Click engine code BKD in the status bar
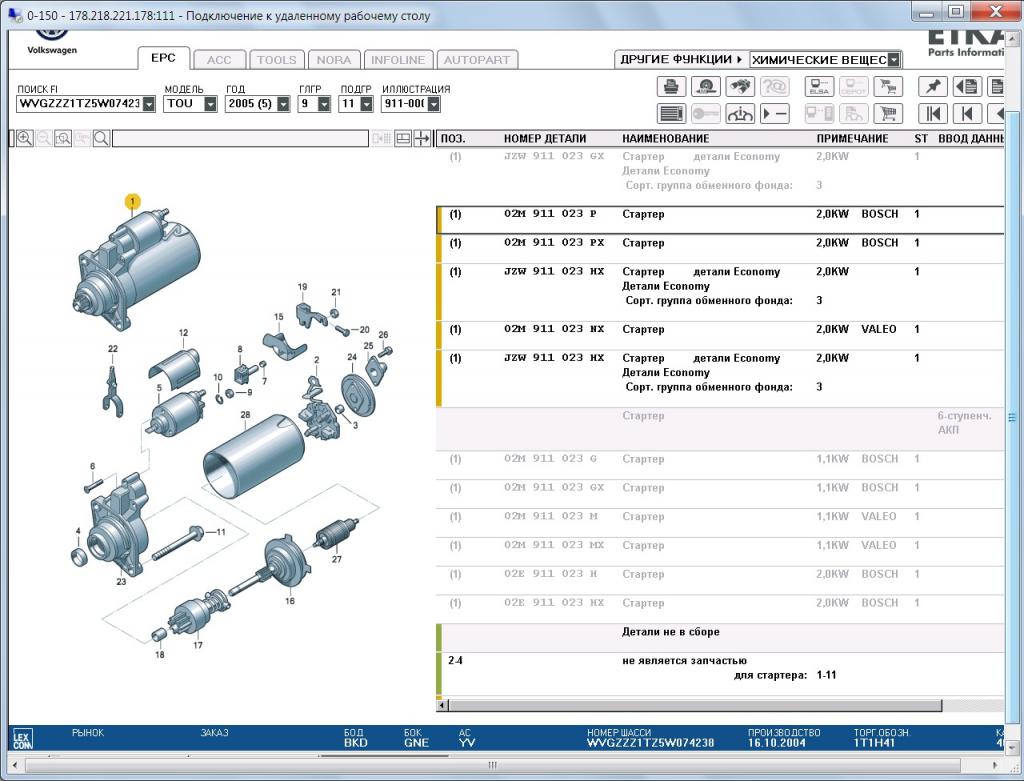Screen dimensions: 1024x781 pyautogui.click(x=356, y=743)
